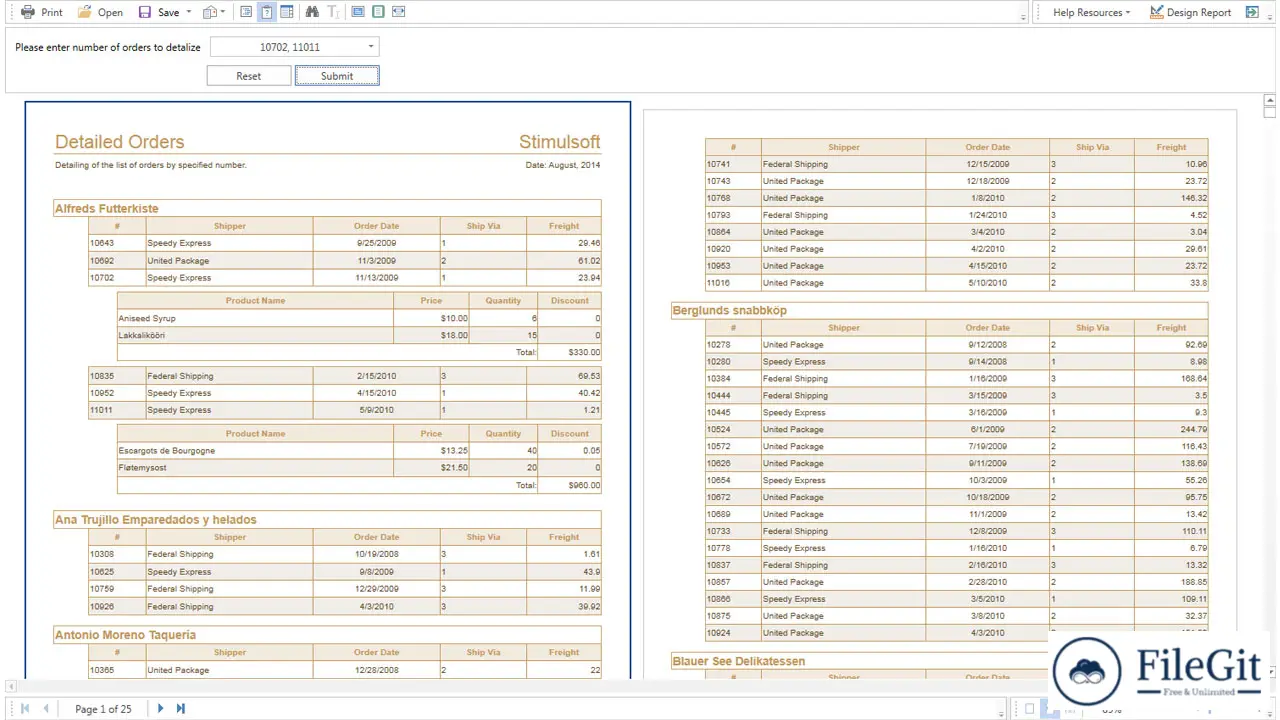Viewport: 1280px width, 720px height.
Task: Click the 'Stimulsoft' report header text
Action: click(x=560, y=142)
